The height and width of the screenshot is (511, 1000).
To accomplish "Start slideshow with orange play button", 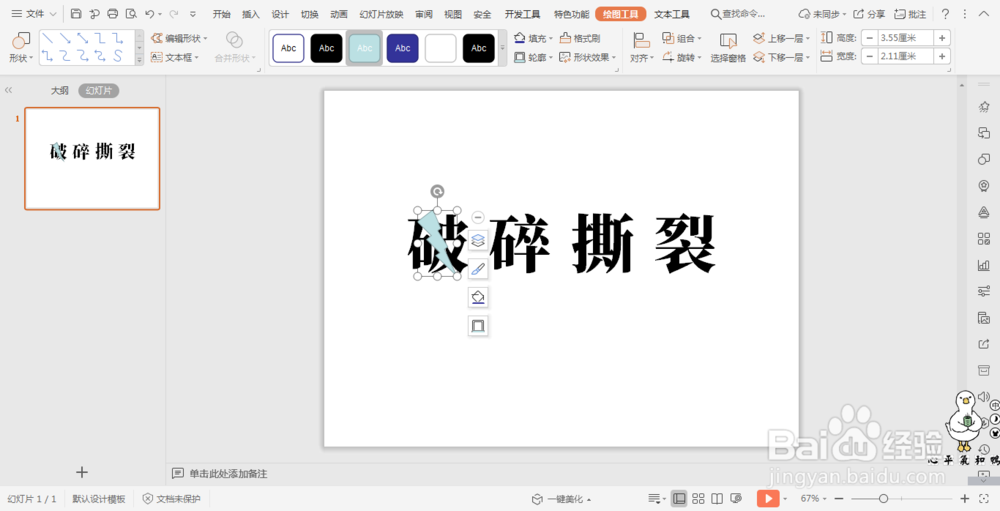I will [x=768, y=498].
